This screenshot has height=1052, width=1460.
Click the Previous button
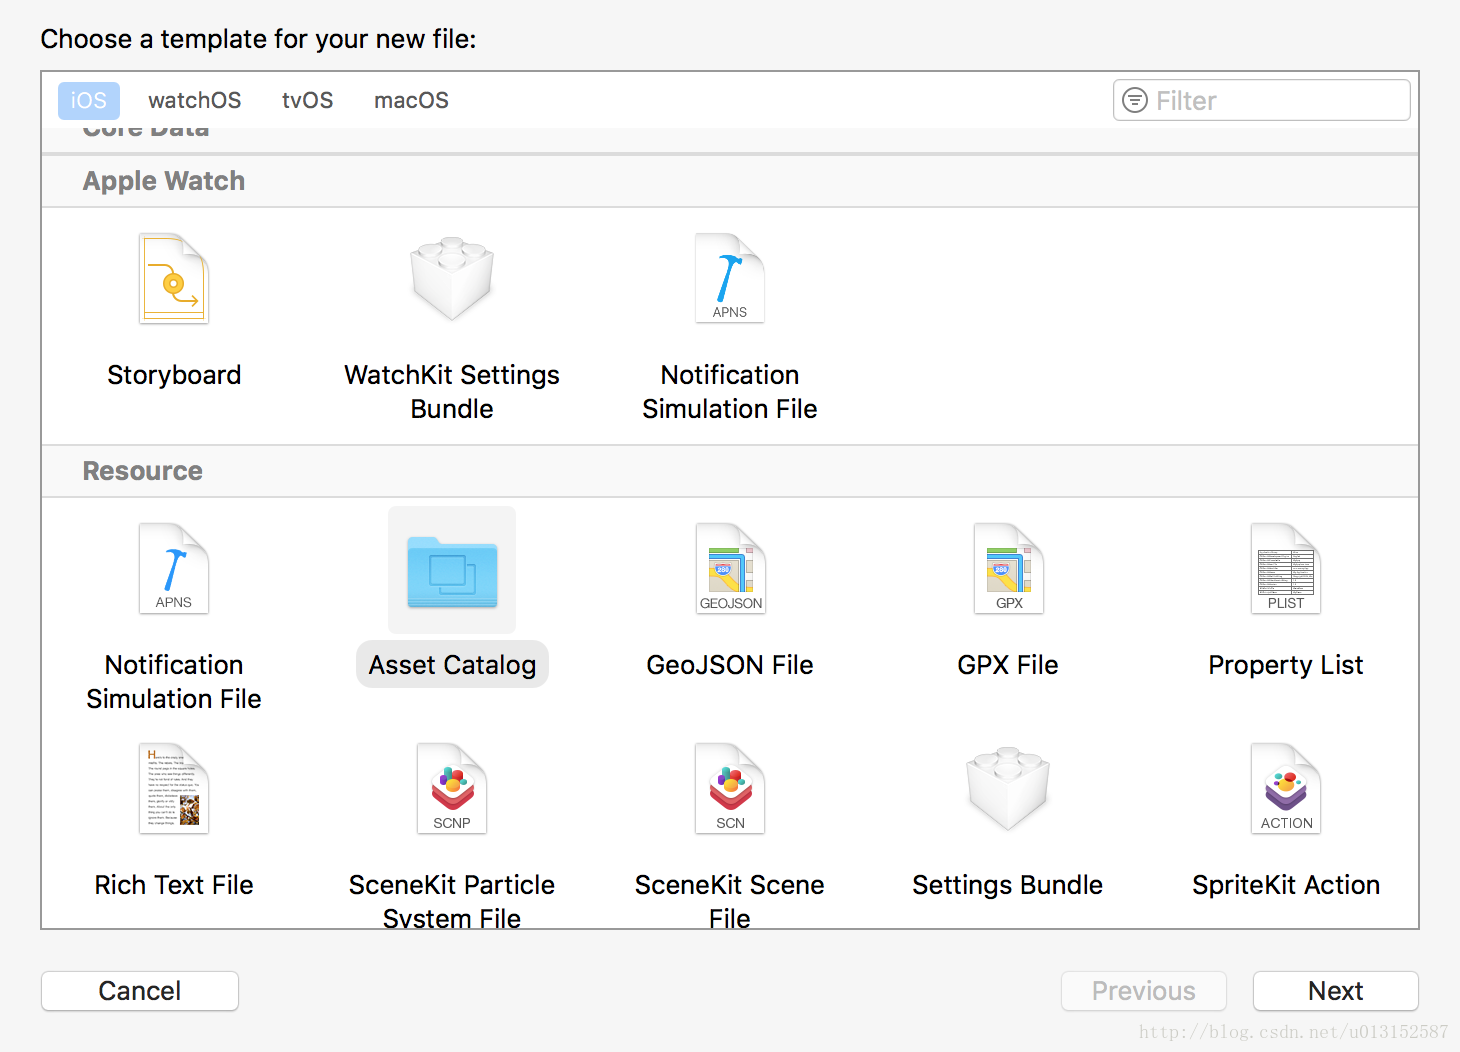click(x=1144, y=991)
